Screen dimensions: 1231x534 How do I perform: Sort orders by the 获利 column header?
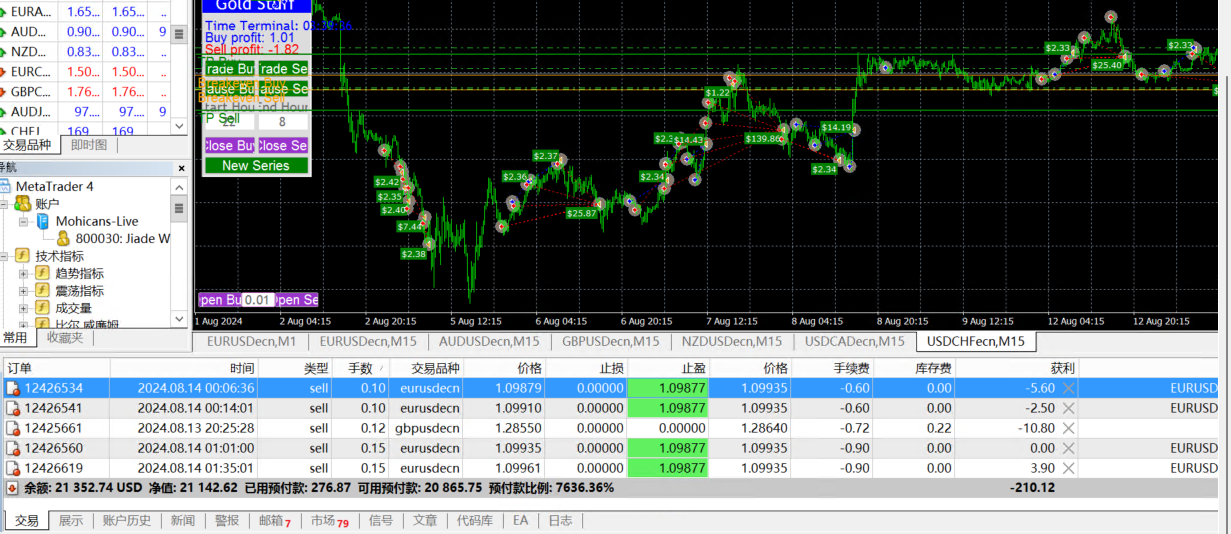coord(1062,368)
